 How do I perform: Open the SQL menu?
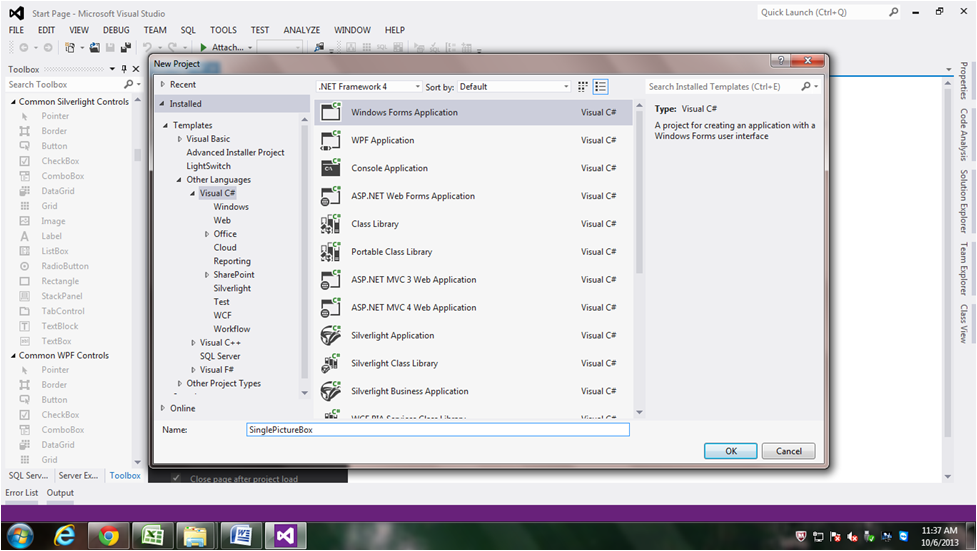(x=188, y=30)
